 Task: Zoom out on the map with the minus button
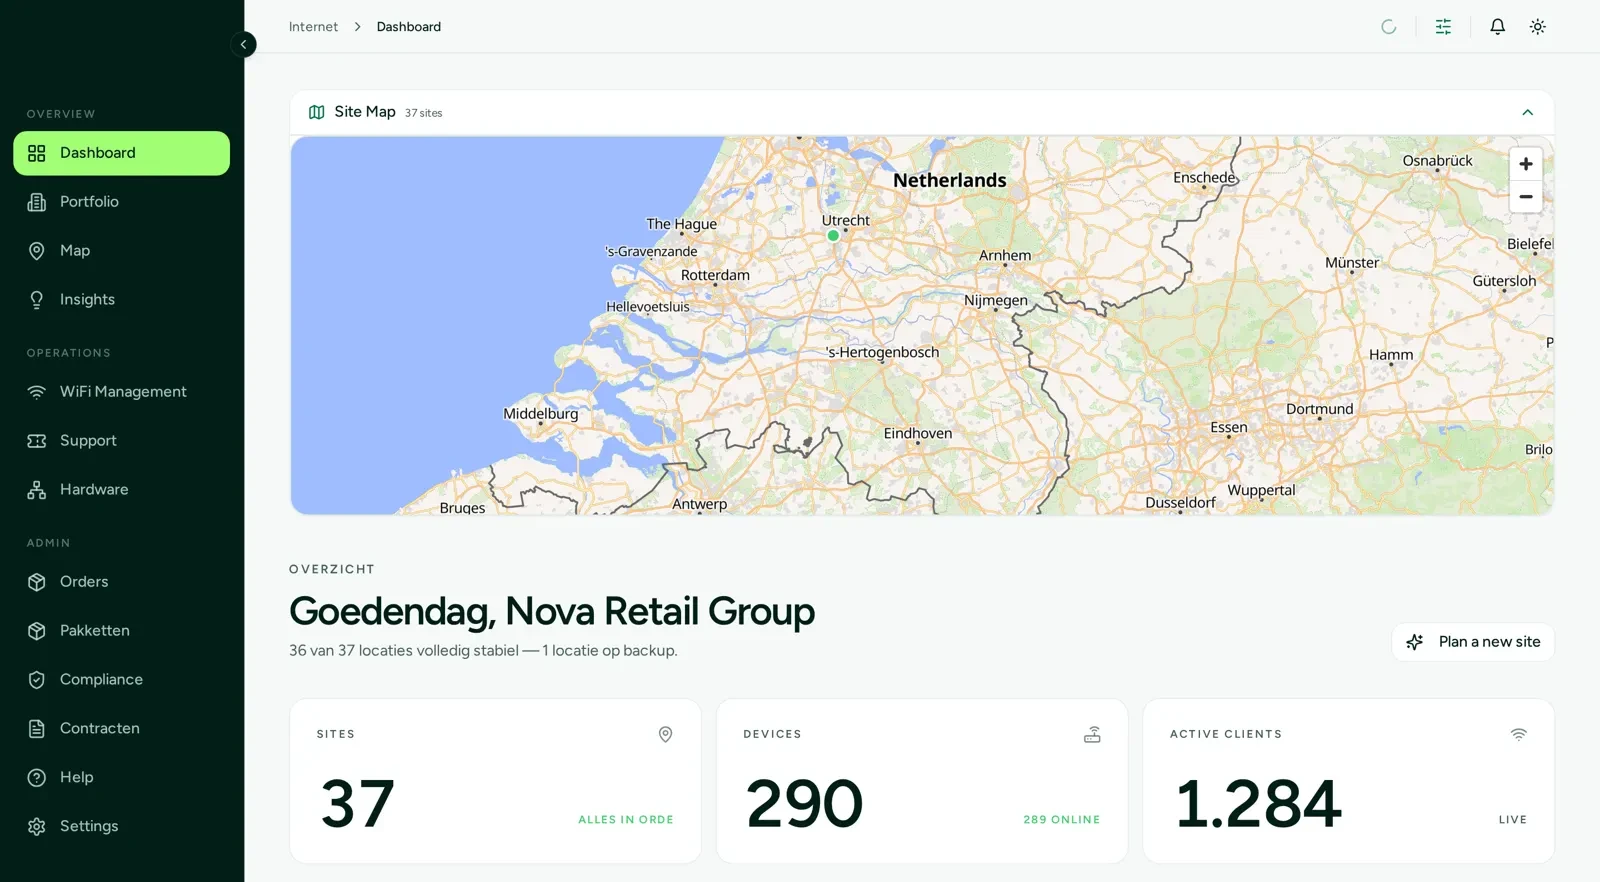[x=1526, y=197]
